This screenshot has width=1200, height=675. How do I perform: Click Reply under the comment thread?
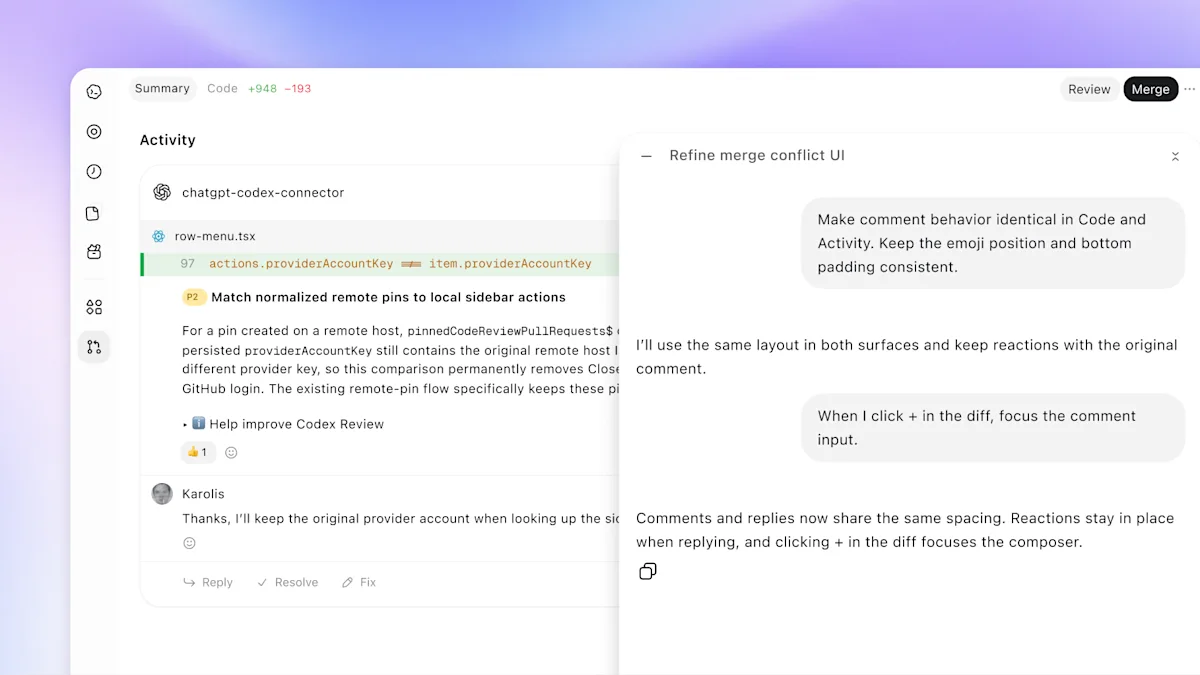tap(208, 582)
